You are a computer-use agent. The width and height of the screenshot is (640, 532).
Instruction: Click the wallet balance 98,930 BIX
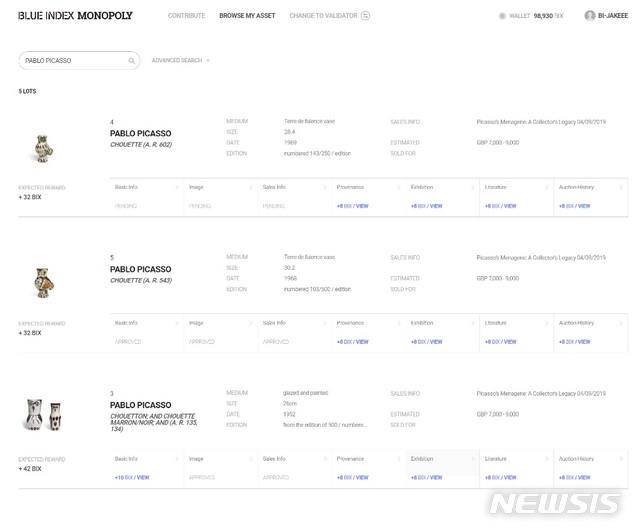(548, 16)
